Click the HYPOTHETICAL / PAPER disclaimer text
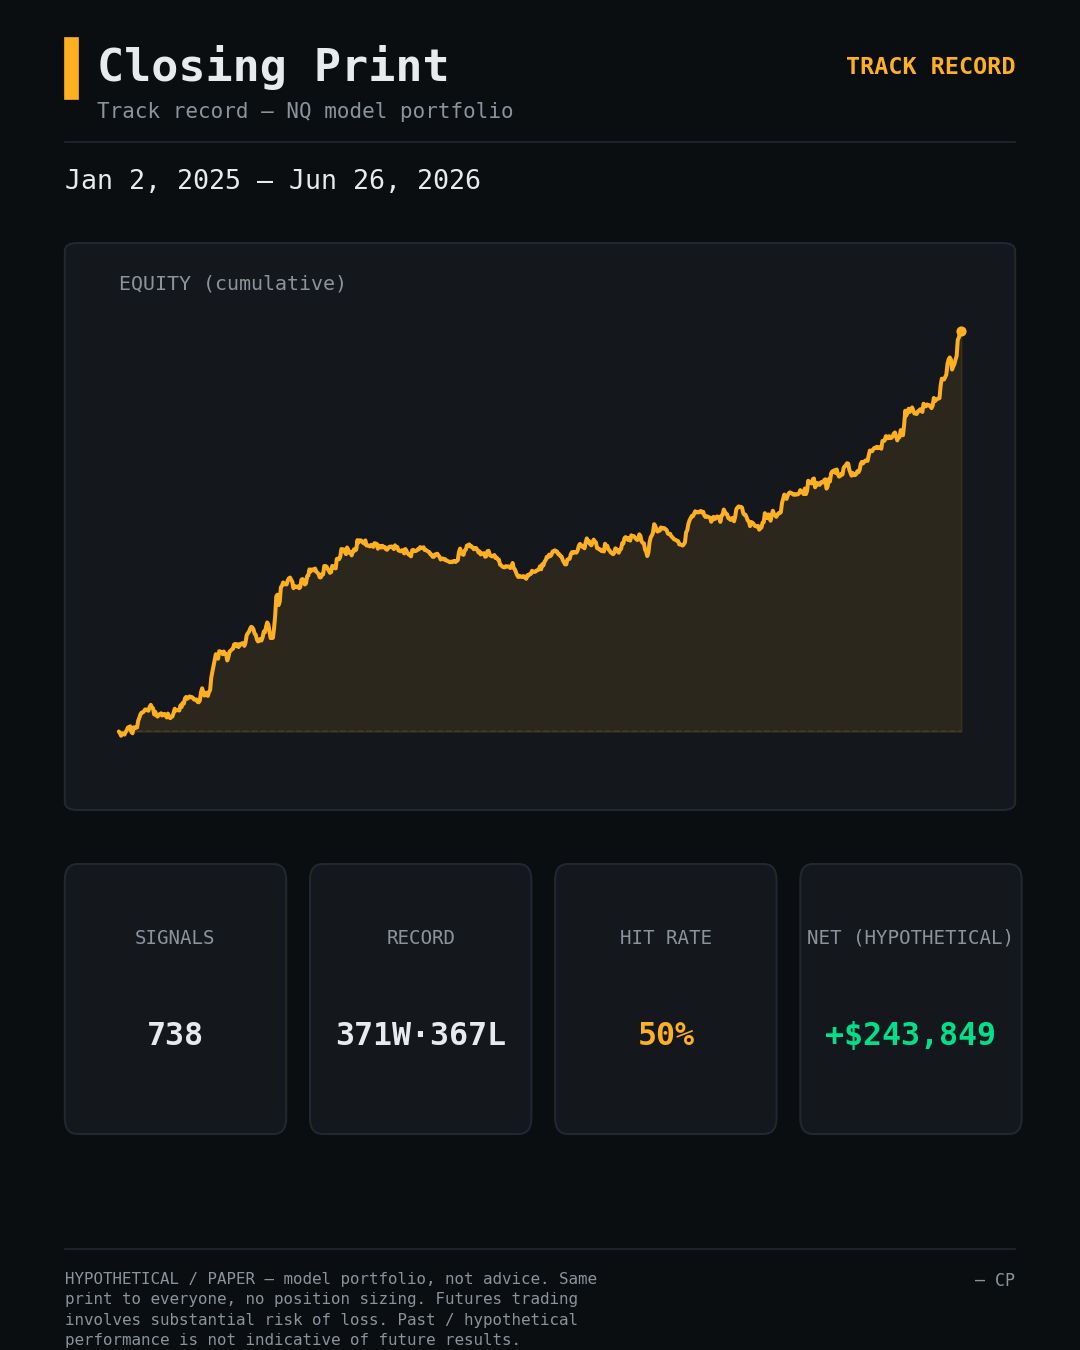The height and width of the screenshot is (1350, 1080). click(x=331, y=1309)
